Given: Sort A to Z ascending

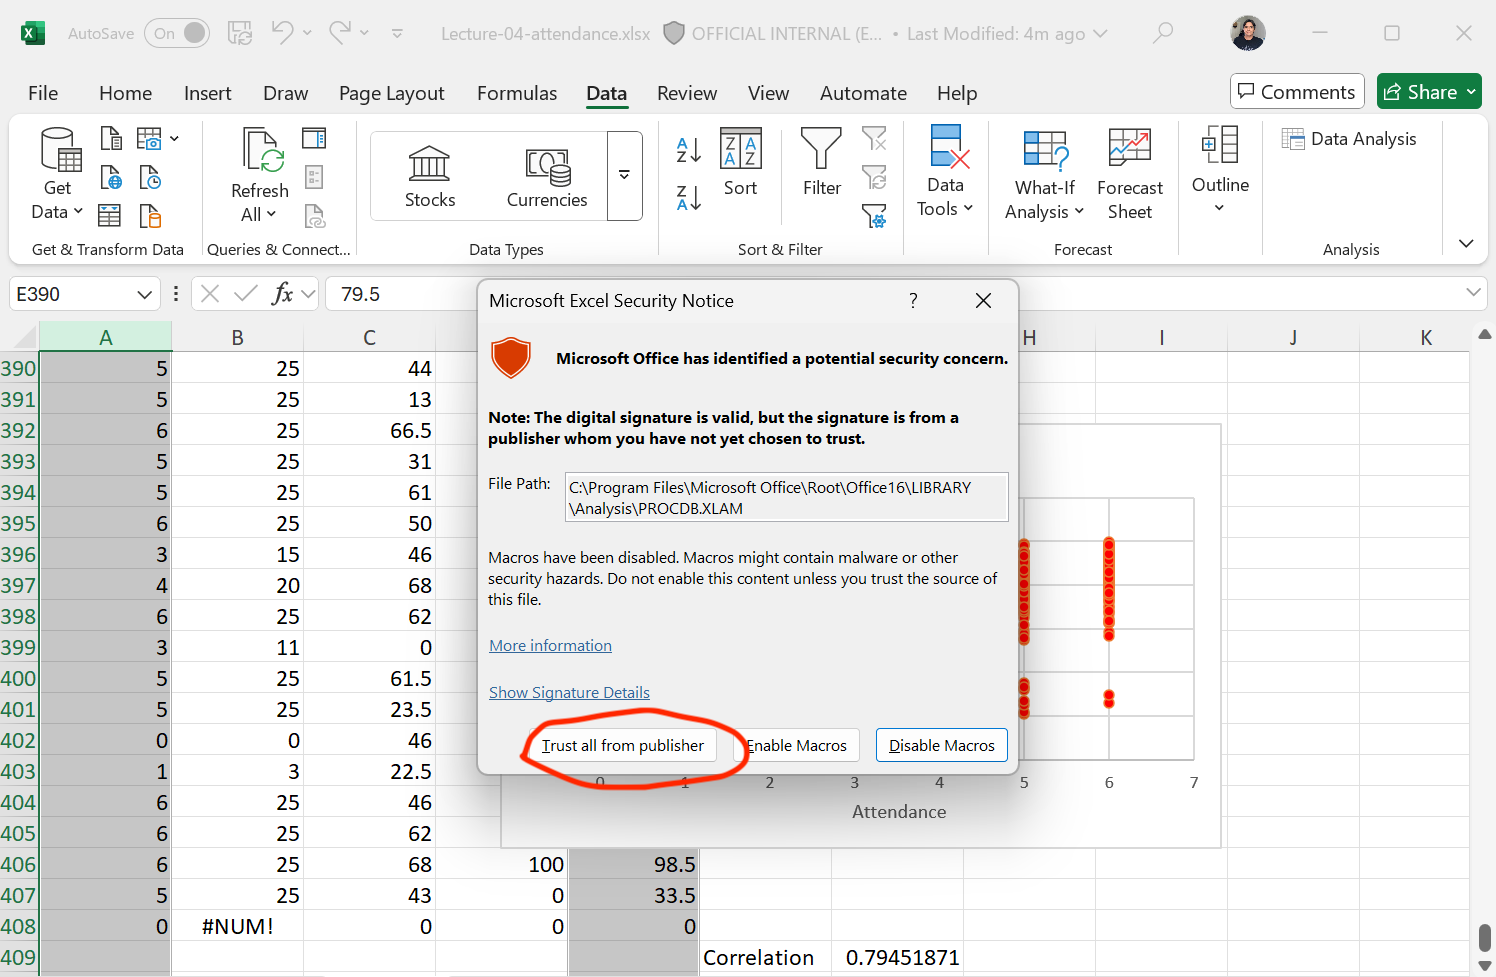Looking at the screenshot, I should (x=689, y=150).
